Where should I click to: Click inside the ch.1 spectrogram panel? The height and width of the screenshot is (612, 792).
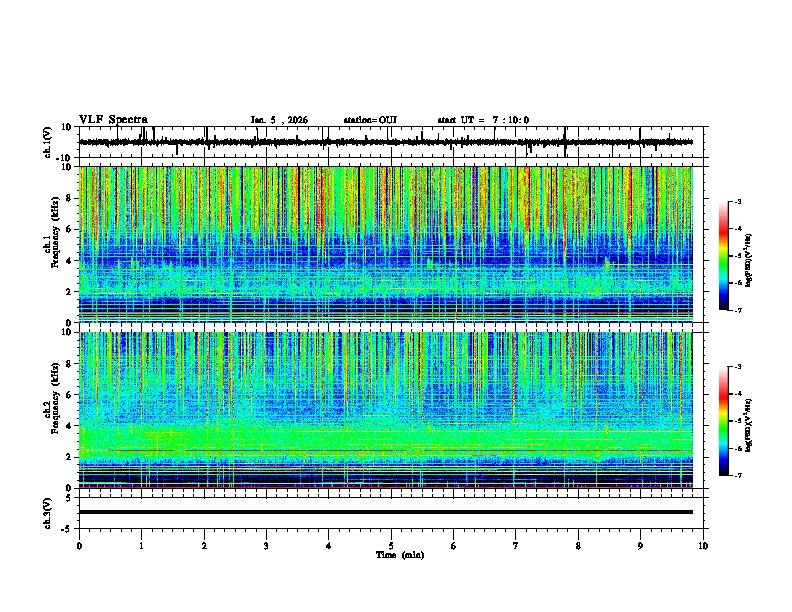point(386,244)
